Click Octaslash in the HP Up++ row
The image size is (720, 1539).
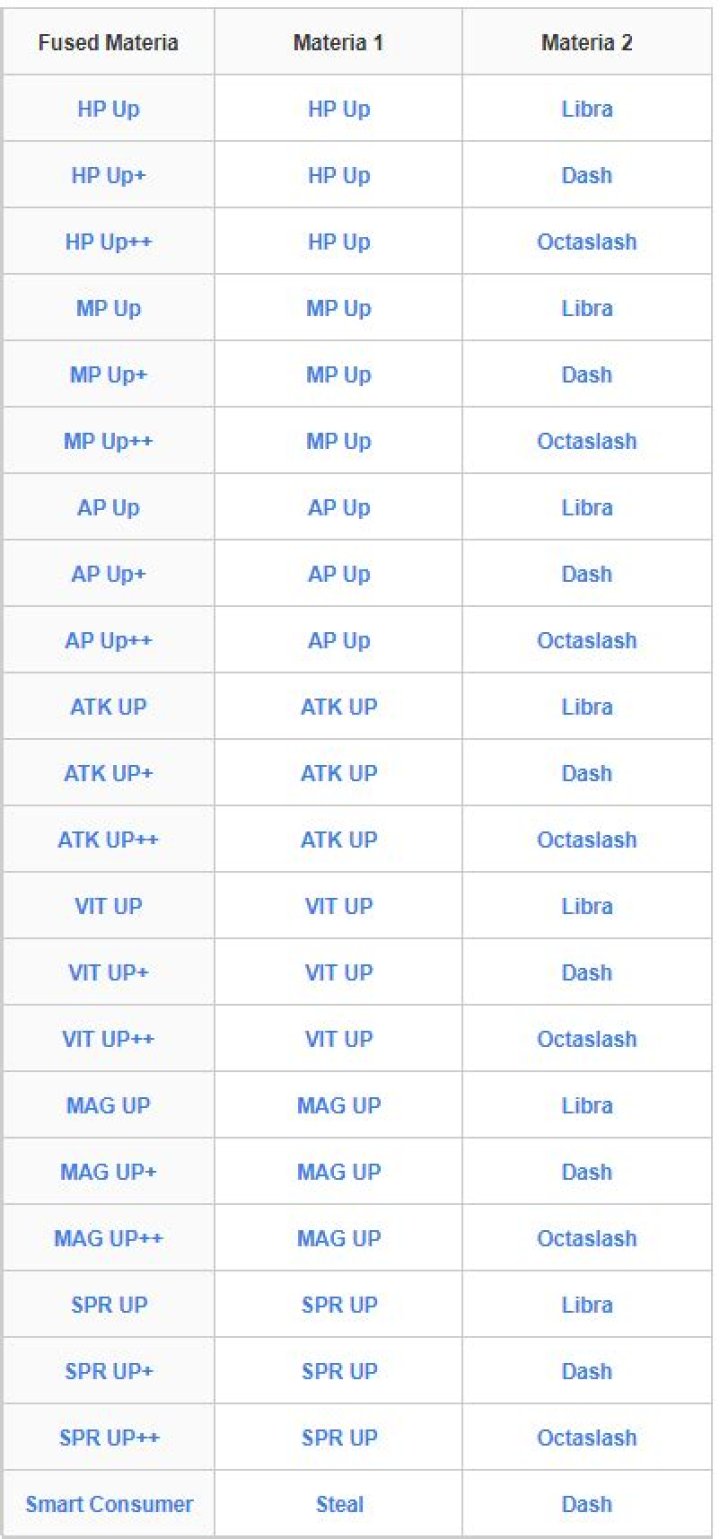pos(587,241)
